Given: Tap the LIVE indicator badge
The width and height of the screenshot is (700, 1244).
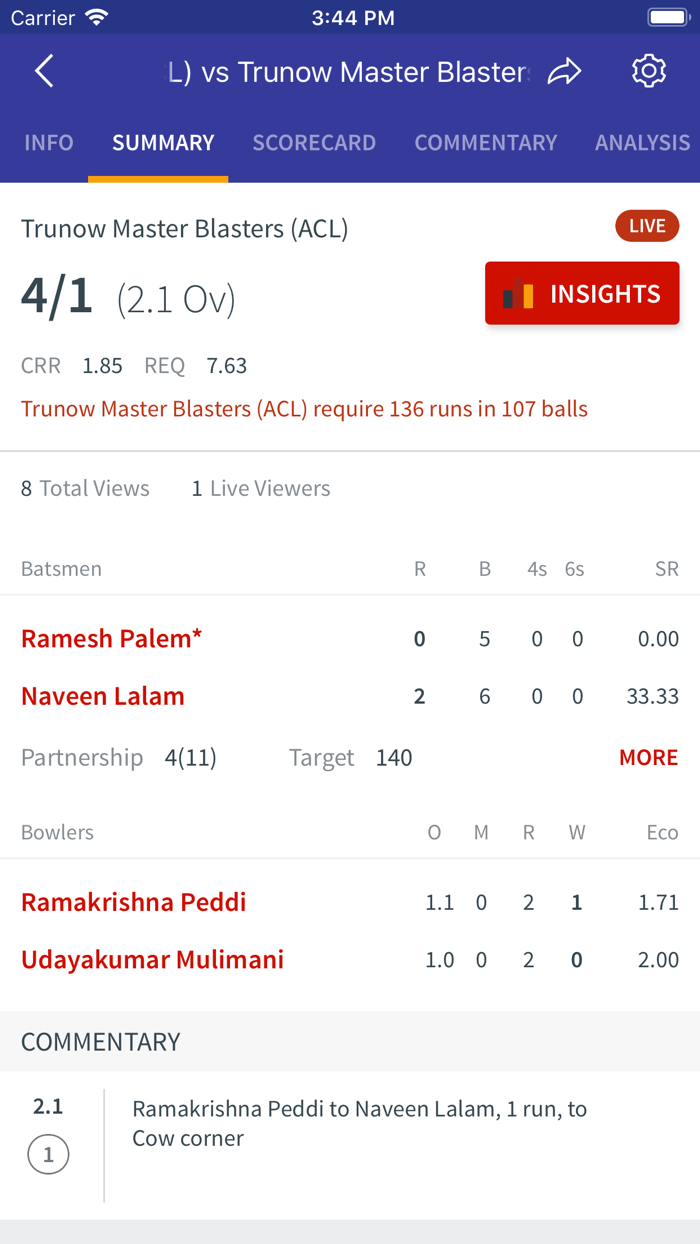Looking at the screenshot, I should coord(646,225).
